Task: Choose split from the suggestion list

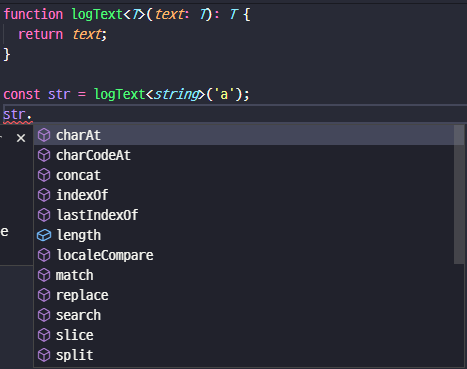Action: tap(249, 355)
